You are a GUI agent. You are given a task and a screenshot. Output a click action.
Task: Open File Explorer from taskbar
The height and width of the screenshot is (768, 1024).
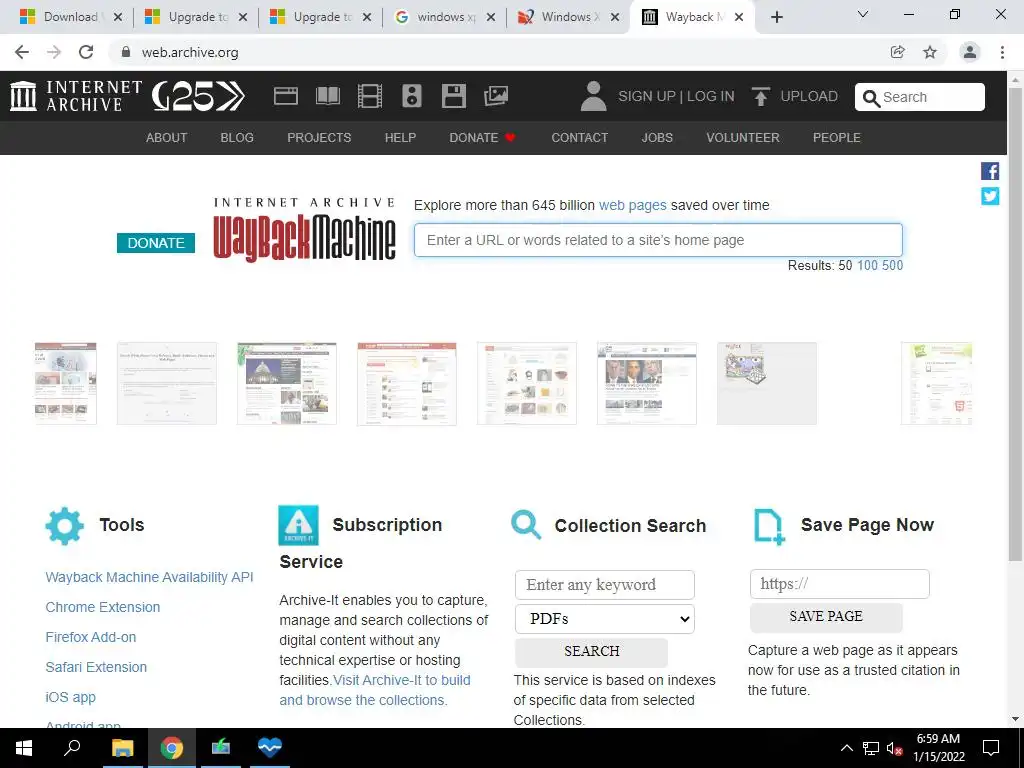pos(122,748)
